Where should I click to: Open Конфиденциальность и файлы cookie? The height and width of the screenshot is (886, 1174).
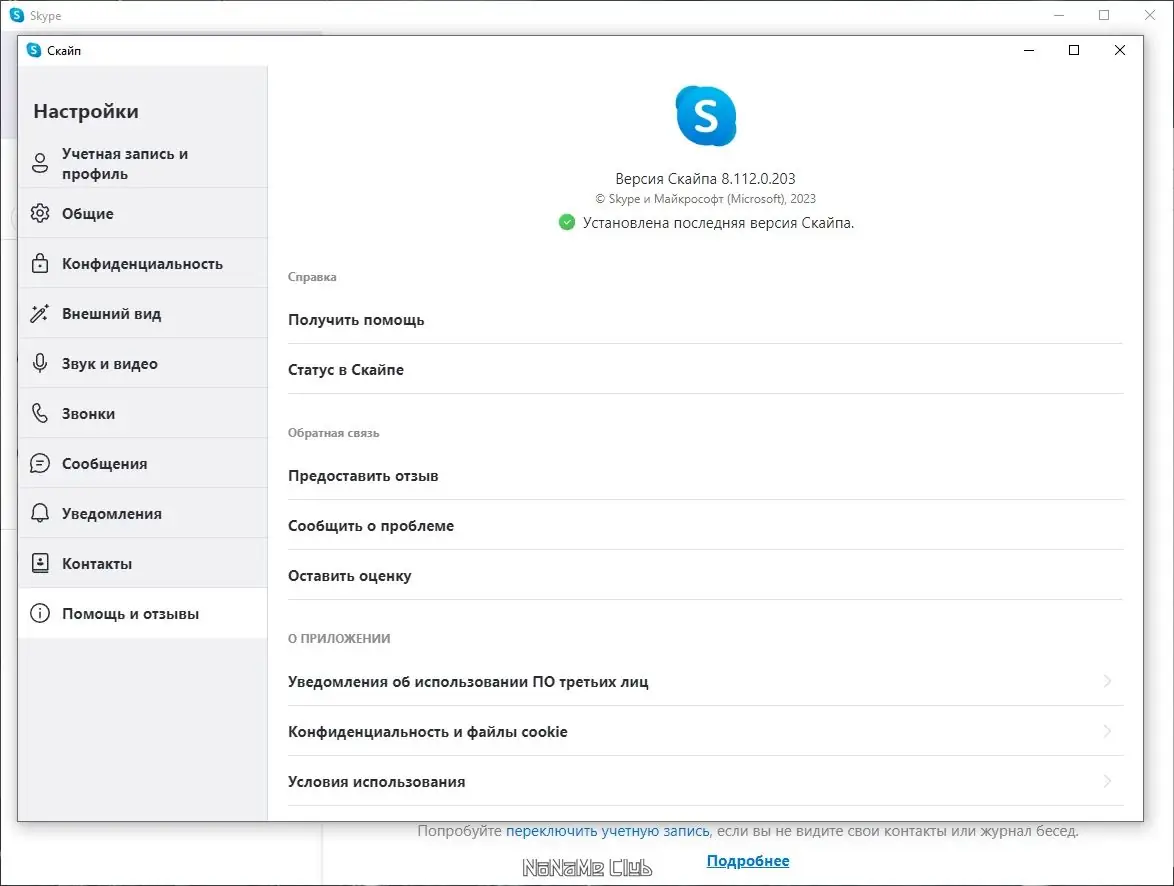(x=705, y=732)
